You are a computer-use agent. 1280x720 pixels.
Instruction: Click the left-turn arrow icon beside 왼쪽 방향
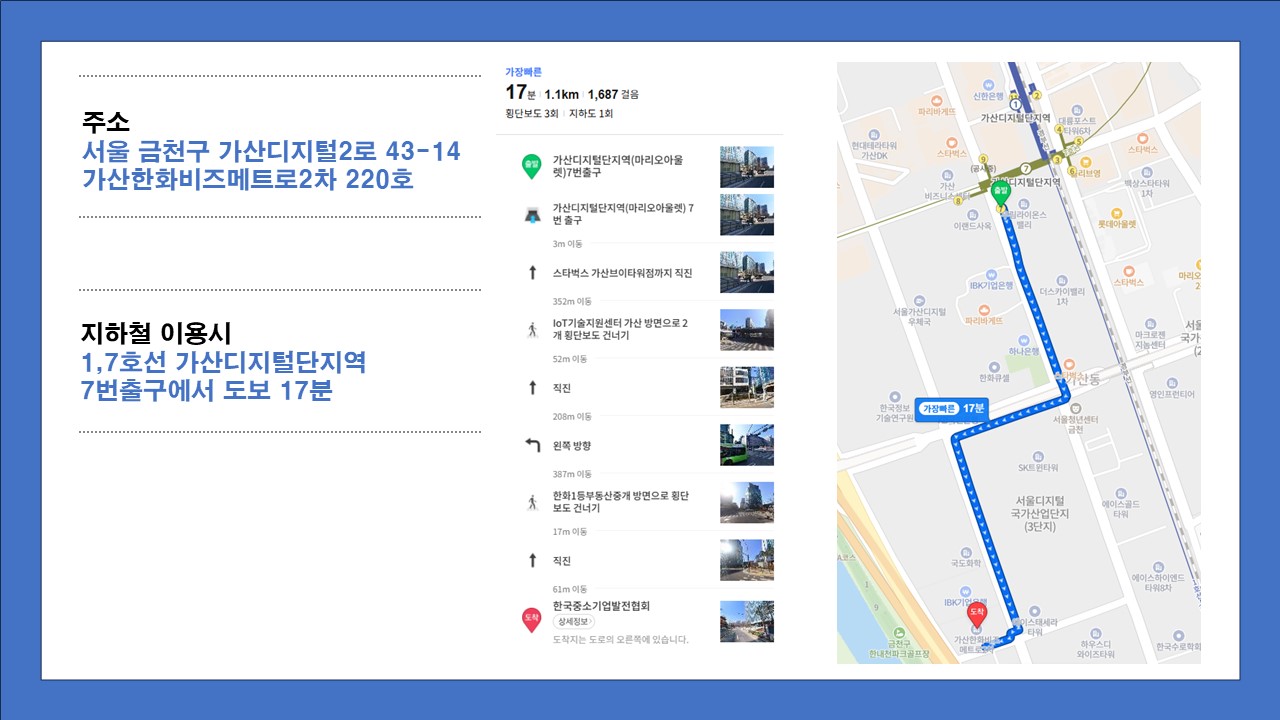(532, 445)
